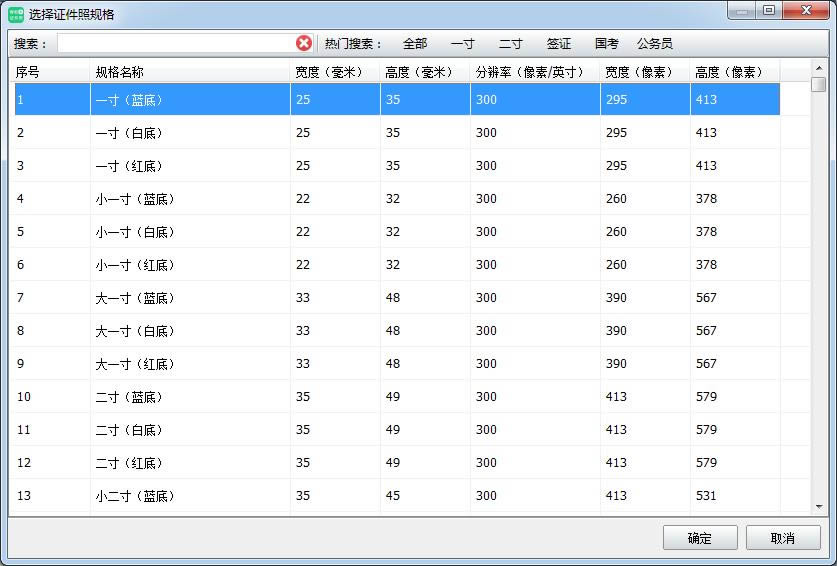
Task: Select row 小一寸（红底）
Action: (x=397, y=265)
